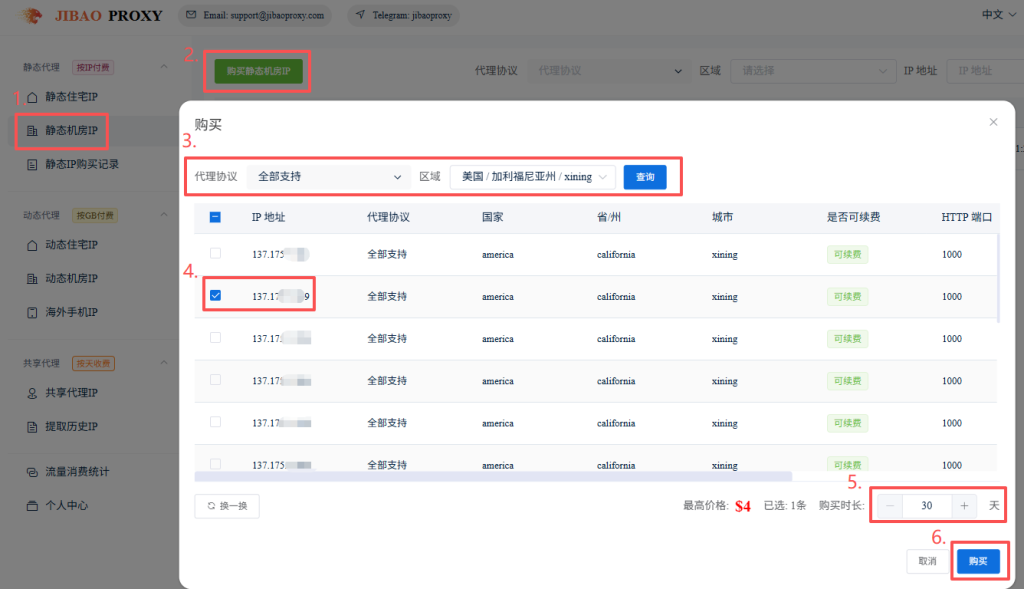1024x589 pixels.
Task: Click the blue 购买 confirm button
Action: click(977, 561)
